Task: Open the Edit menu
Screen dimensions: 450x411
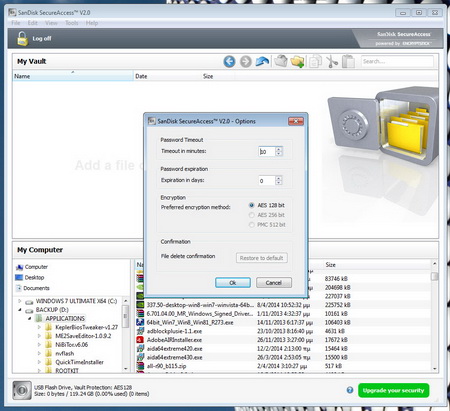Action: [x=32, y=23]
